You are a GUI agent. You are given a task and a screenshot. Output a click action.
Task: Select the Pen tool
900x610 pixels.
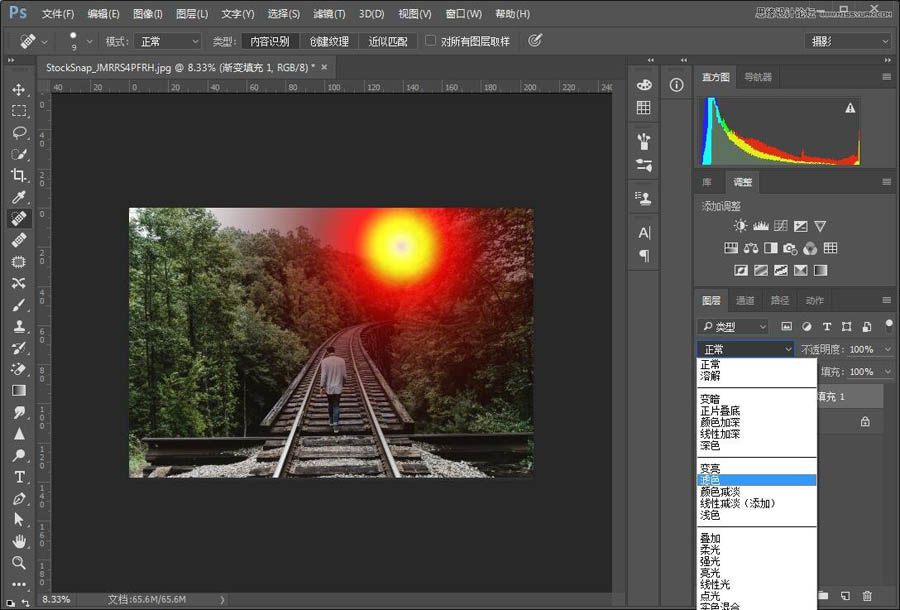click(x=19, y=498)
